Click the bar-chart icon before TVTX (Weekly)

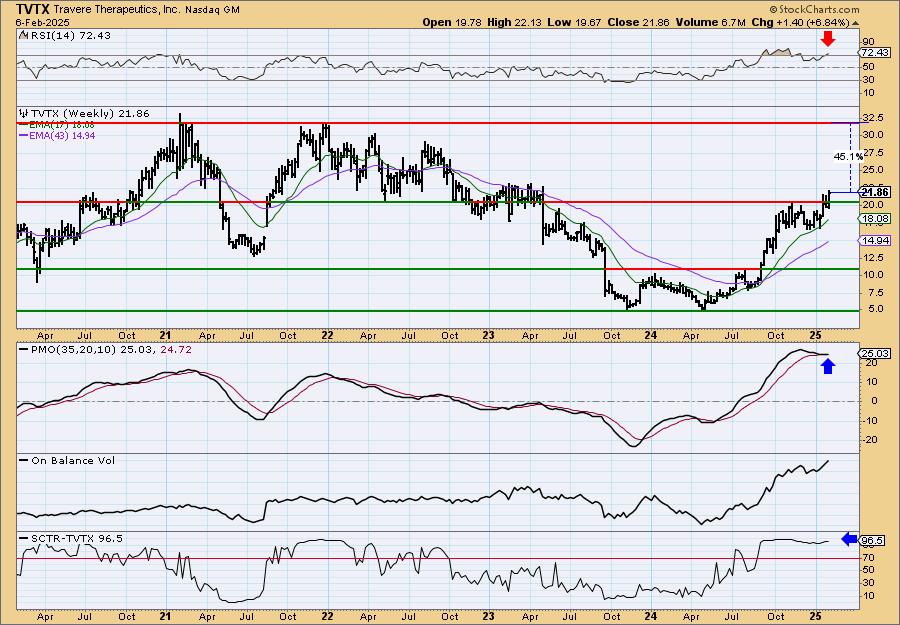24,114
